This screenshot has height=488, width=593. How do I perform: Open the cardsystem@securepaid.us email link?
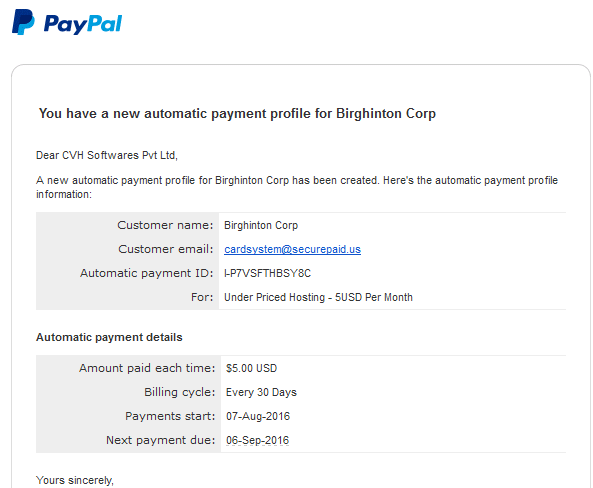pyautogui.click(x=292, y=249)
